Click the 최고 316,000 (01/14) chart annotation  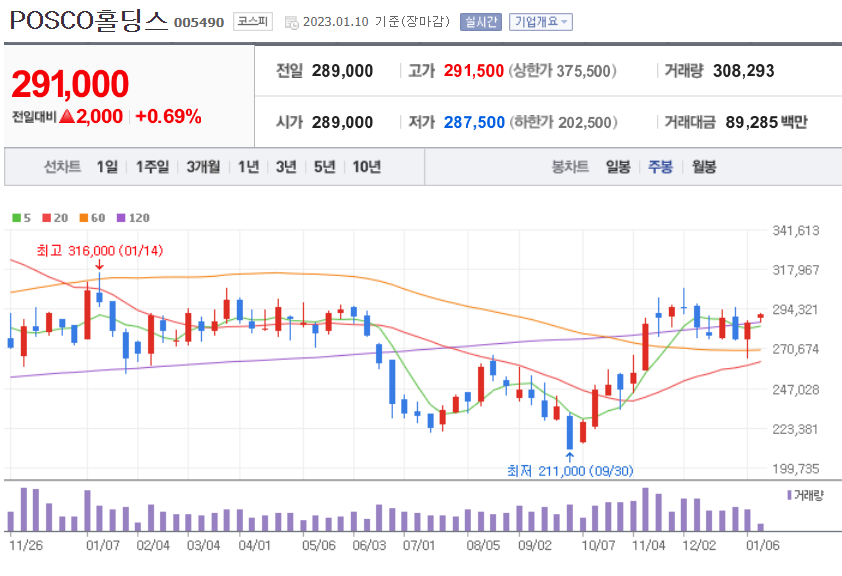(100, 251)
